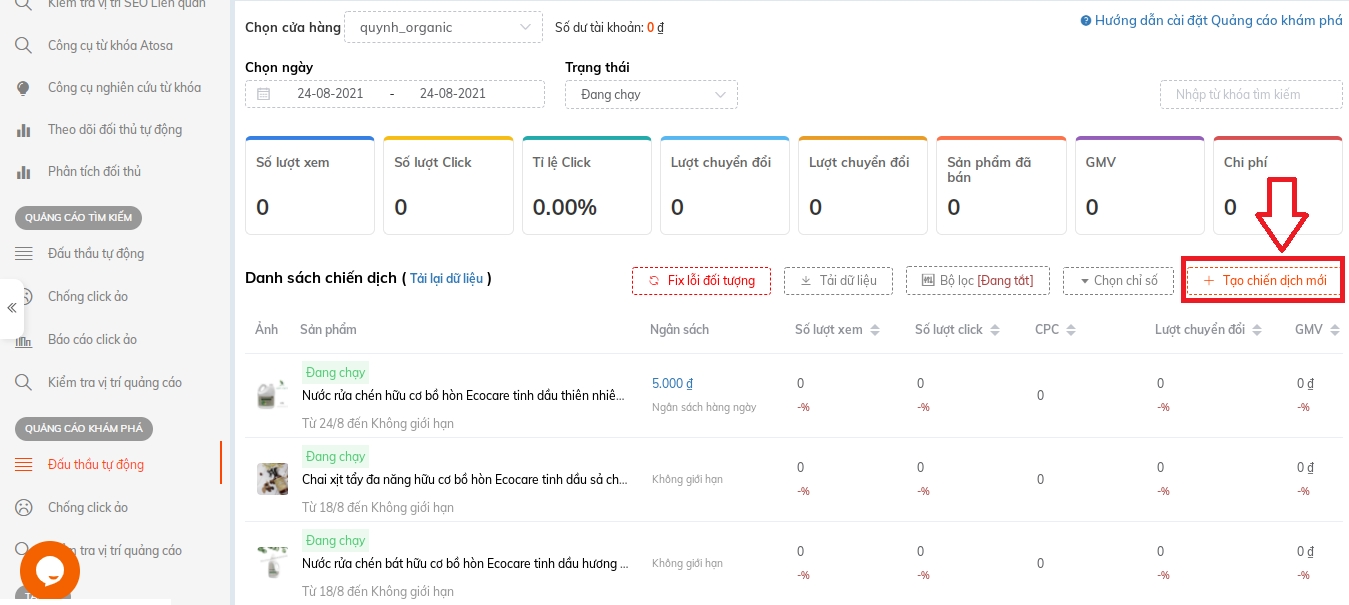1349x605 pixels.
Task: Select Báo cáo click ảo menu item
Action: [92, 340]
